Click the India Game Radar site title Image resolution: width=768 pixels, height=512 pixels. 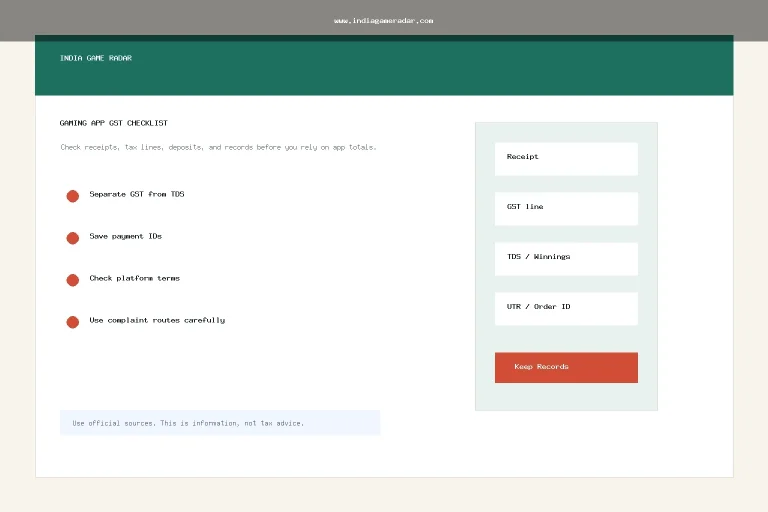tap(96, 58)
